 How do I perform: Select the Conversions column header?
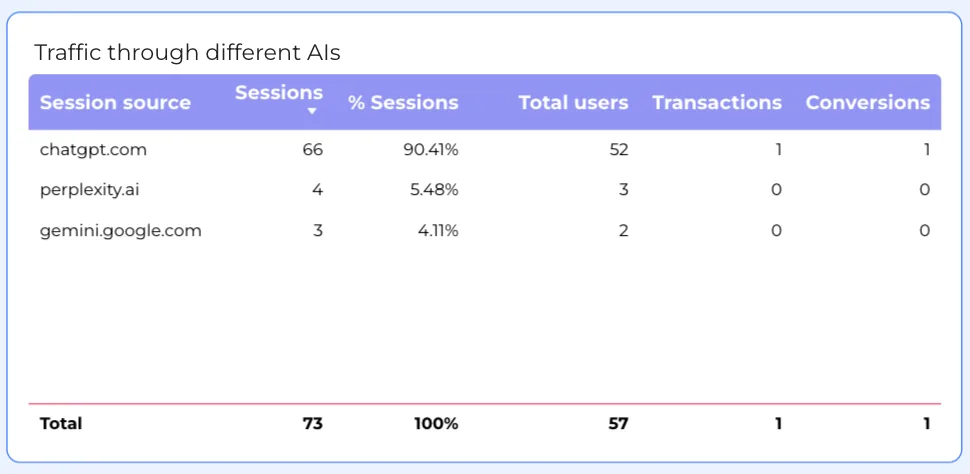(x=867, y=102)
